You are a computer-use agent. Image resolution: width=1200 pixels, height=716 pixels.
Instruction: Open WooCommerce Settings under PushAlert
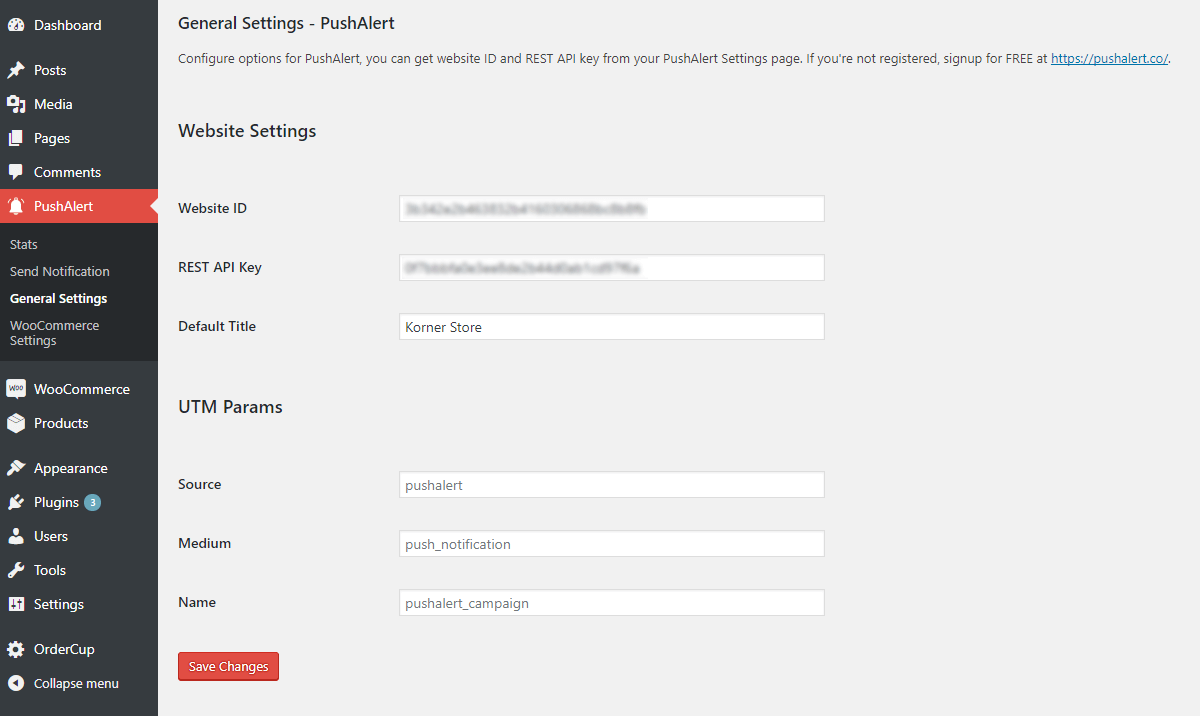(55, 333)
